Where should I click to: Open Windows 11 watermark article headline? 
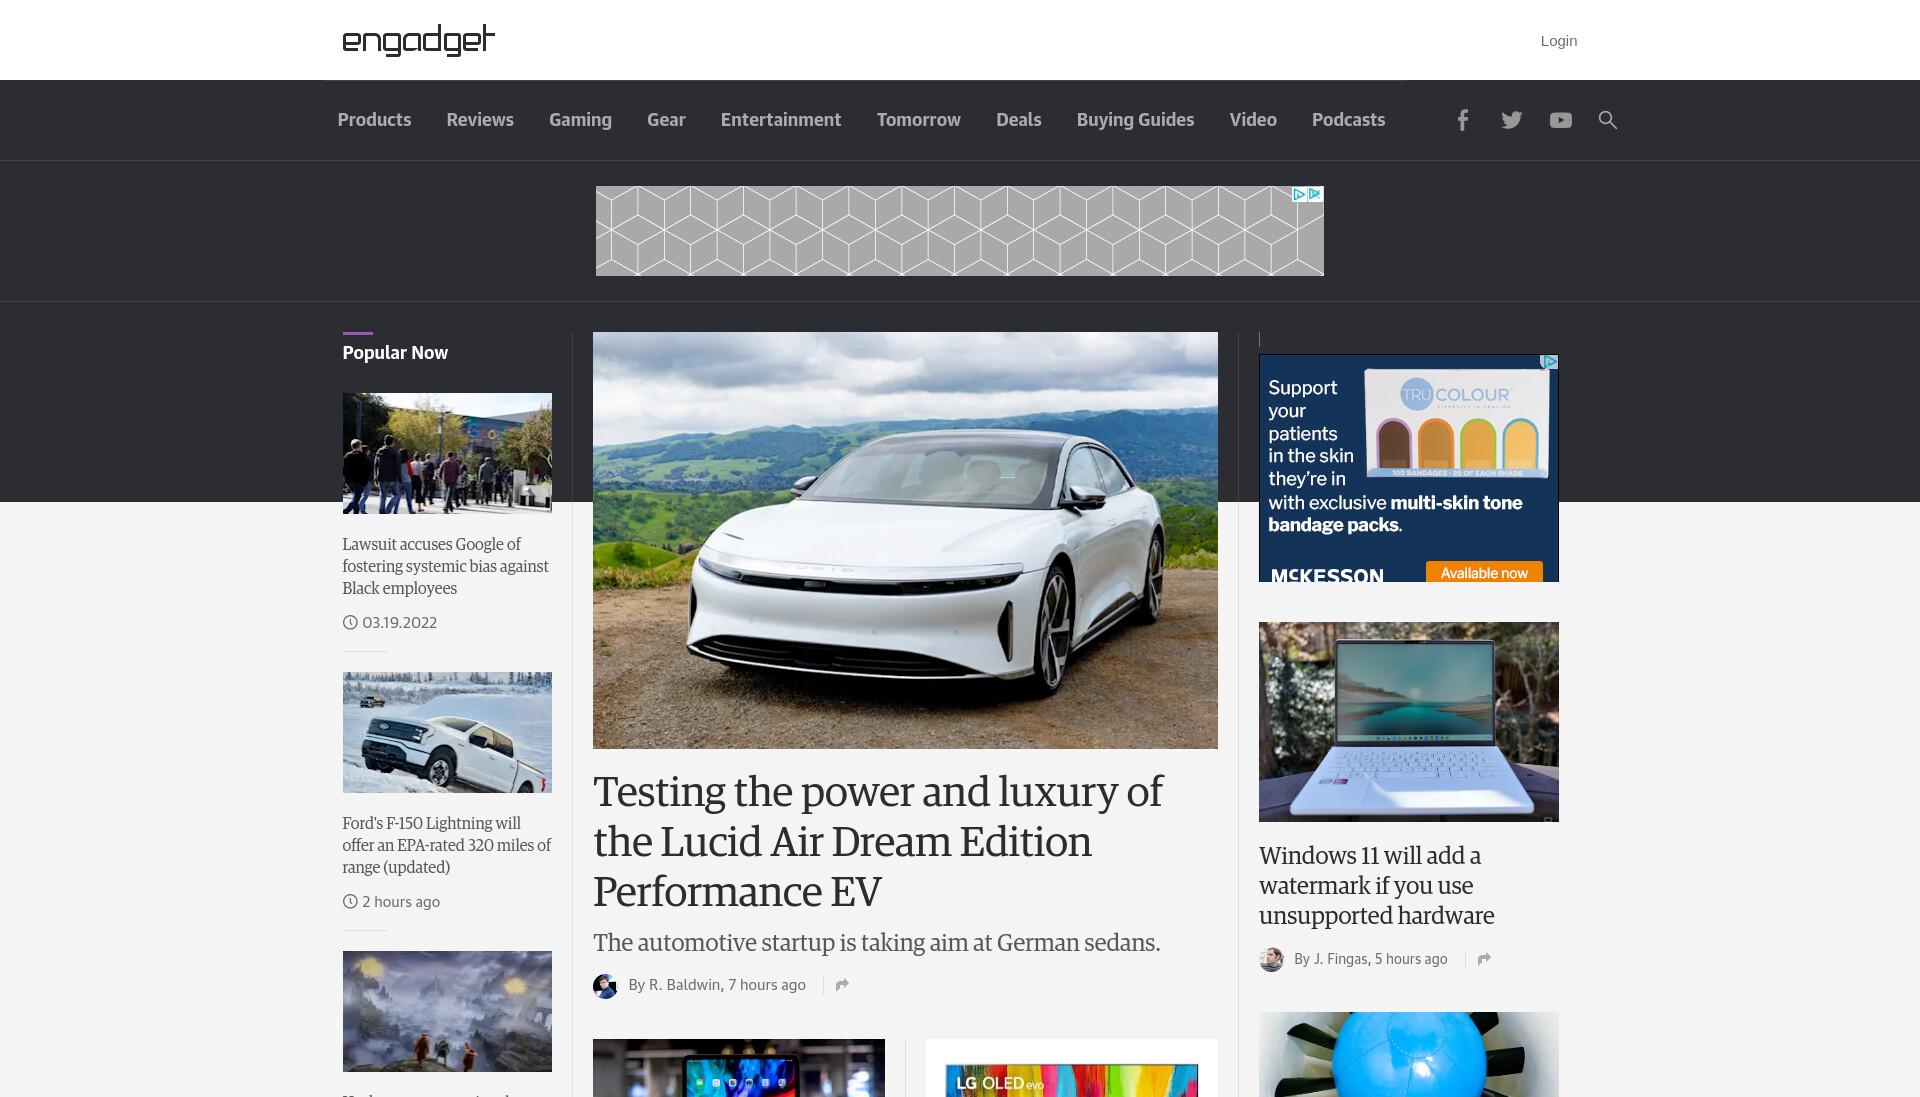[1376, 885]
